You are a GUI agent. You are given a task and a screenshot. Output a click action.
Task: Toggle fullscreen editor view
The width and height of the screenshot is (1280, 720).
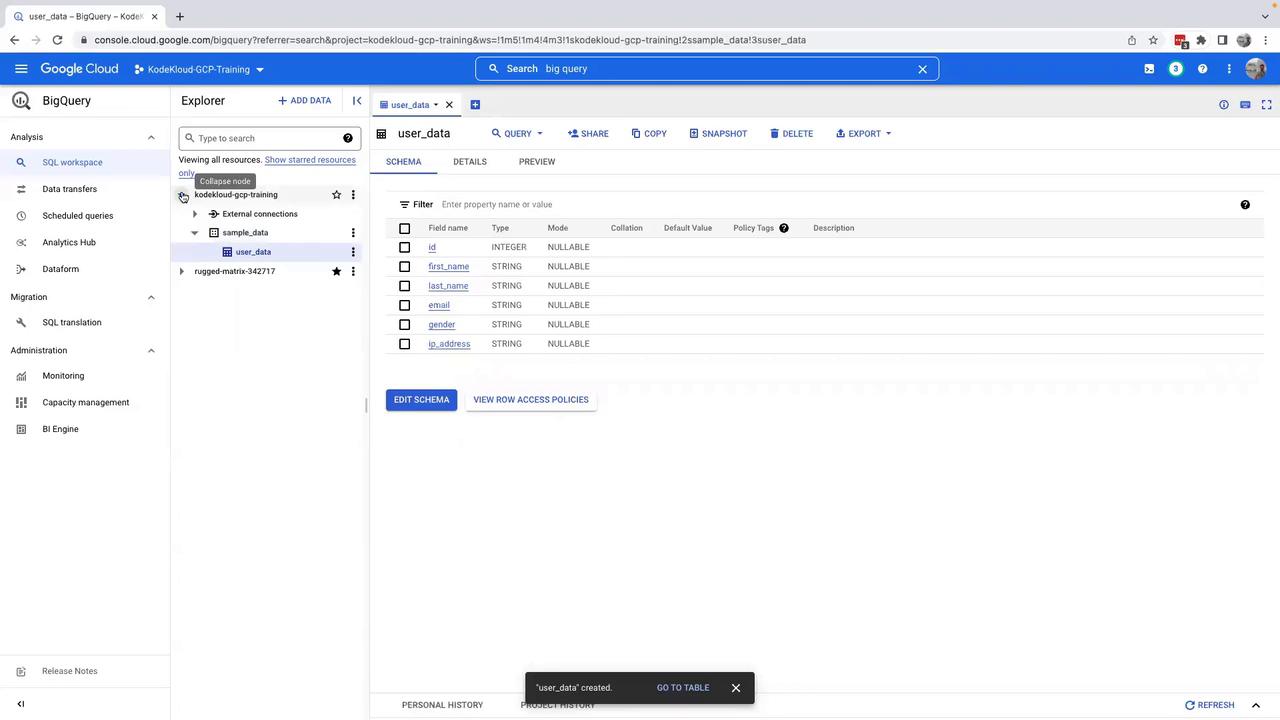pos(1267,105)
